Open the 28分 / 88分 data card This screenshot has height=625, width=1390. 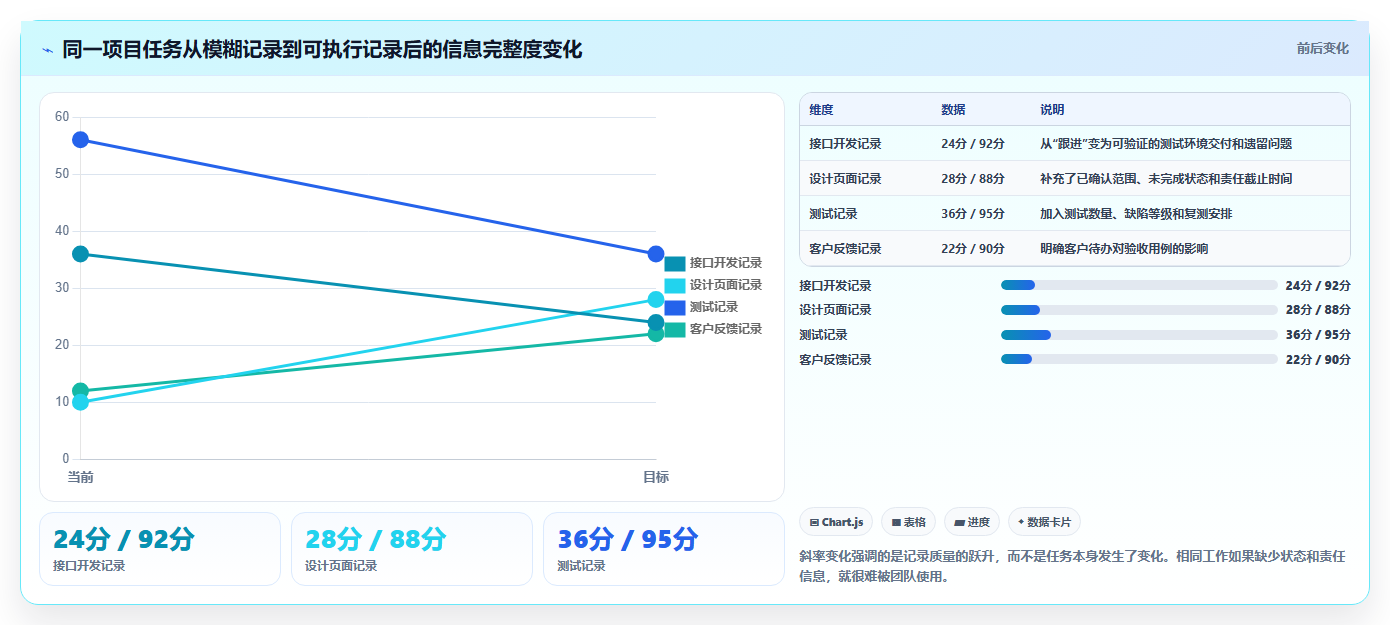(412, 549)
